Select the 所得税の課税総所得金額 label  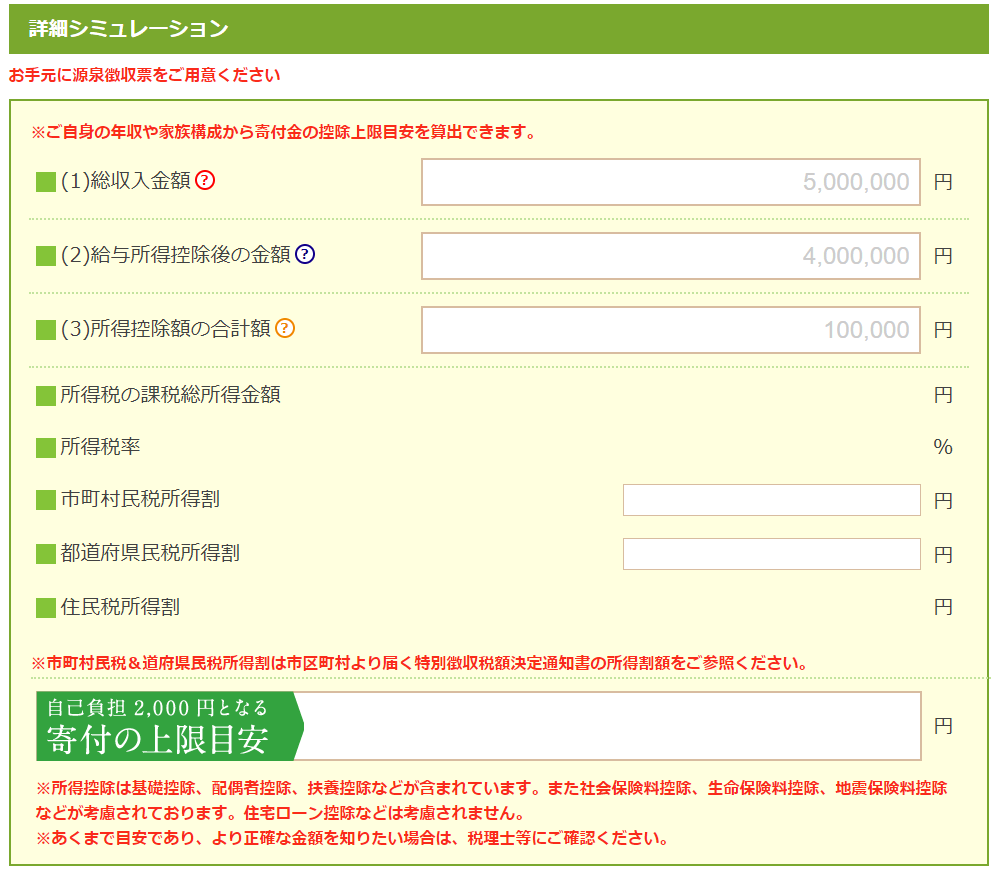point(171,395)
